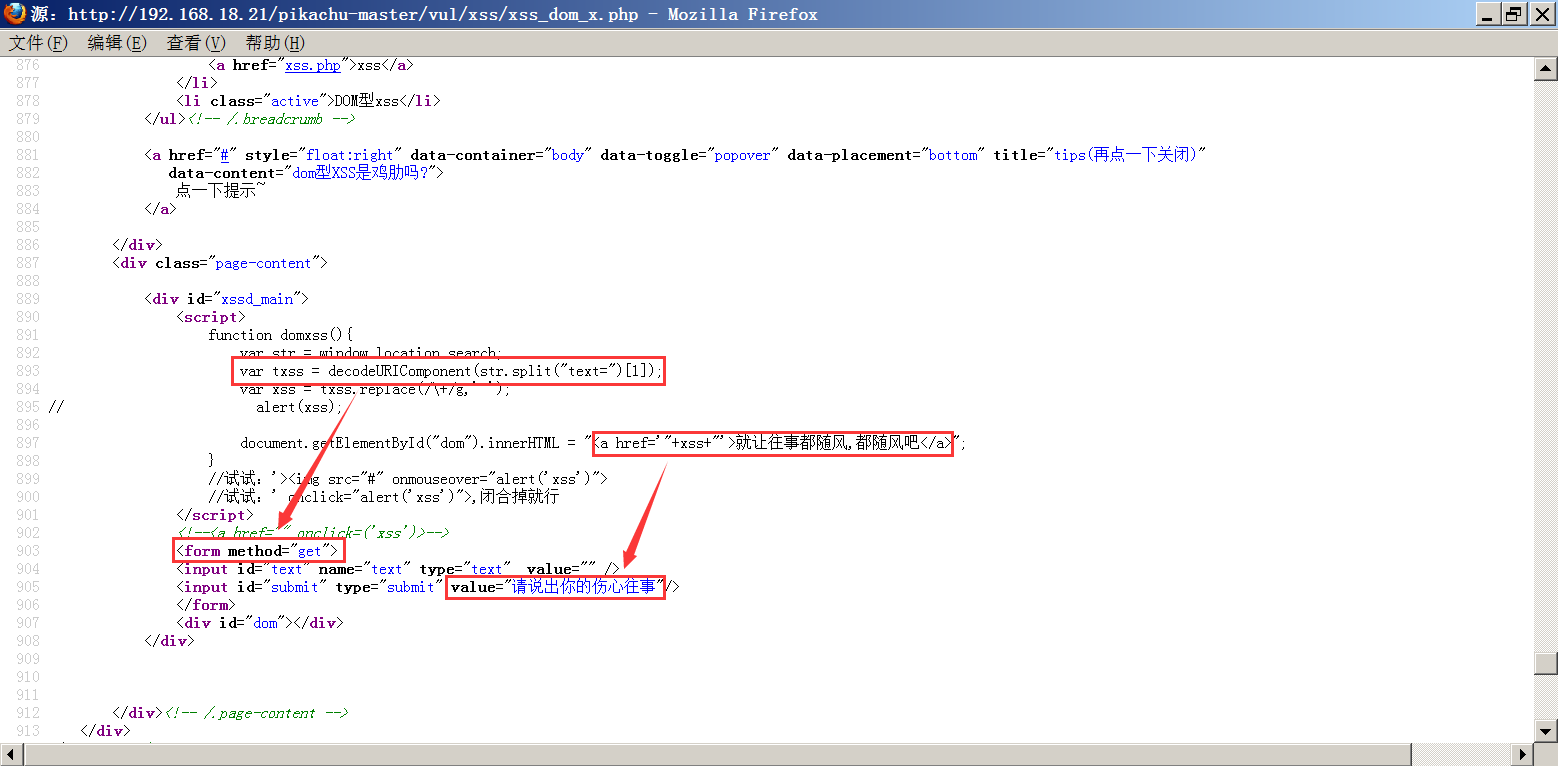Click the class value "page-content" on line 887
1558x766 pixels.
click(x=264, y=263)
